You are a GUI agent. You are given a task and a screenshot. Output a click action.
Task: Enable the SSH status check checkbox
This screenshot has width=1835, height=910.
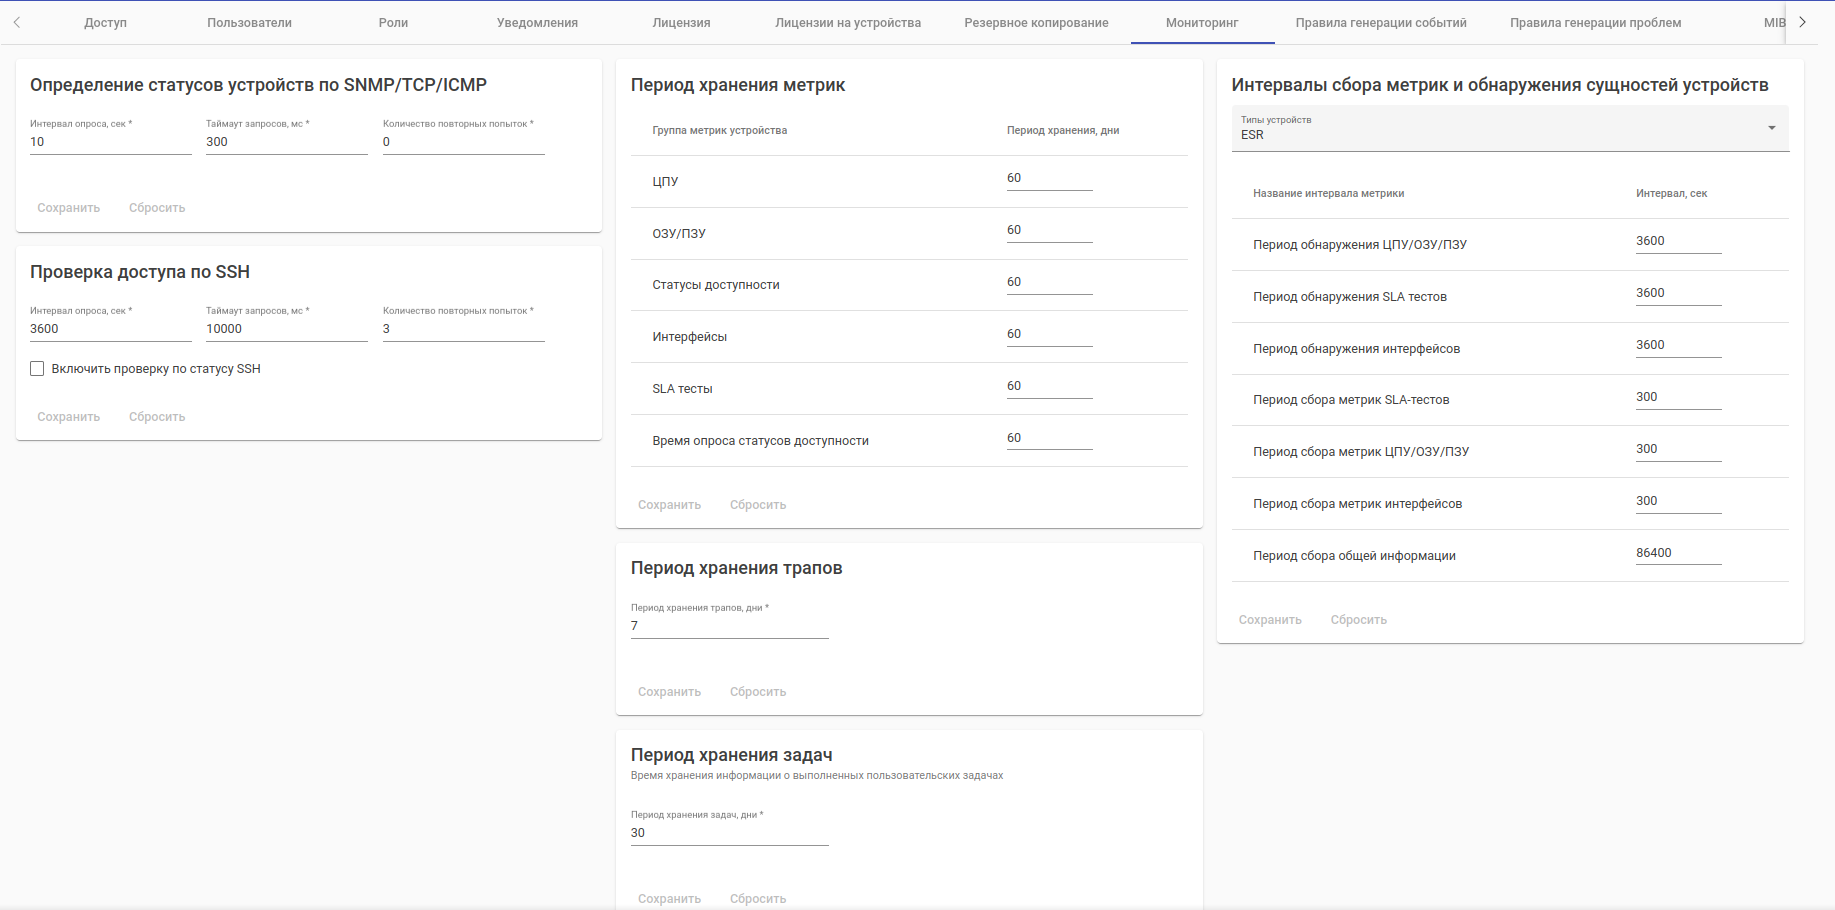[38, 369]
